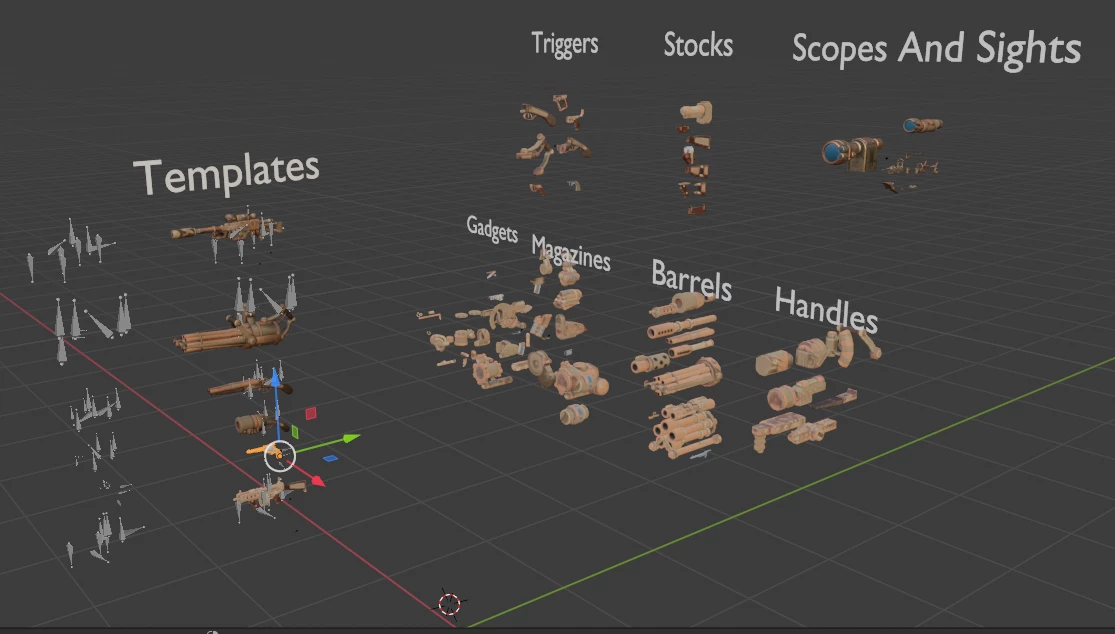Pick the "Stocks" text label
Screen dimensions: 1115x634
698,45
